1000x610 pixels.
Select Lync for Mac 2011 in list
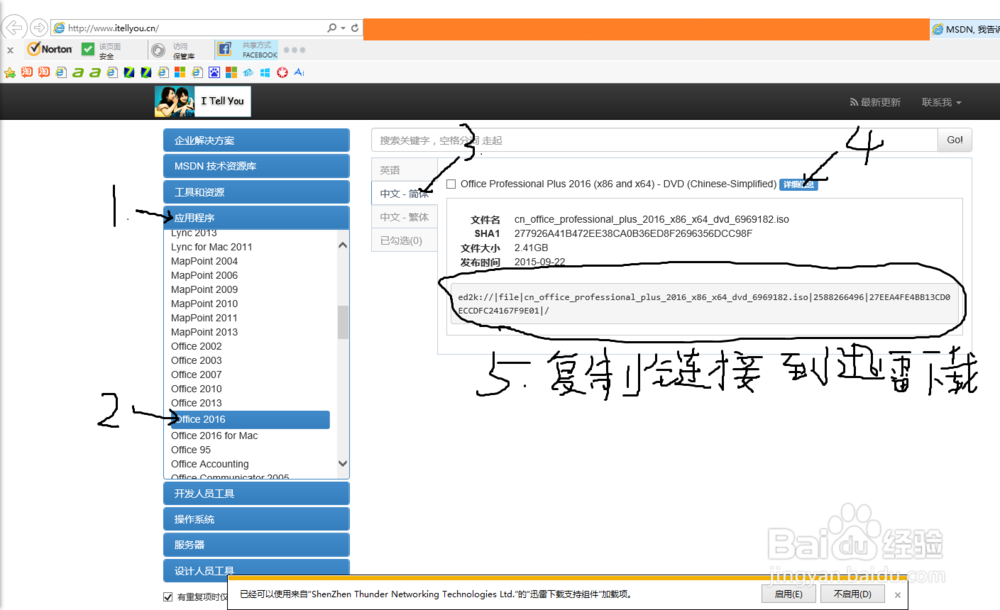[212, 247]
